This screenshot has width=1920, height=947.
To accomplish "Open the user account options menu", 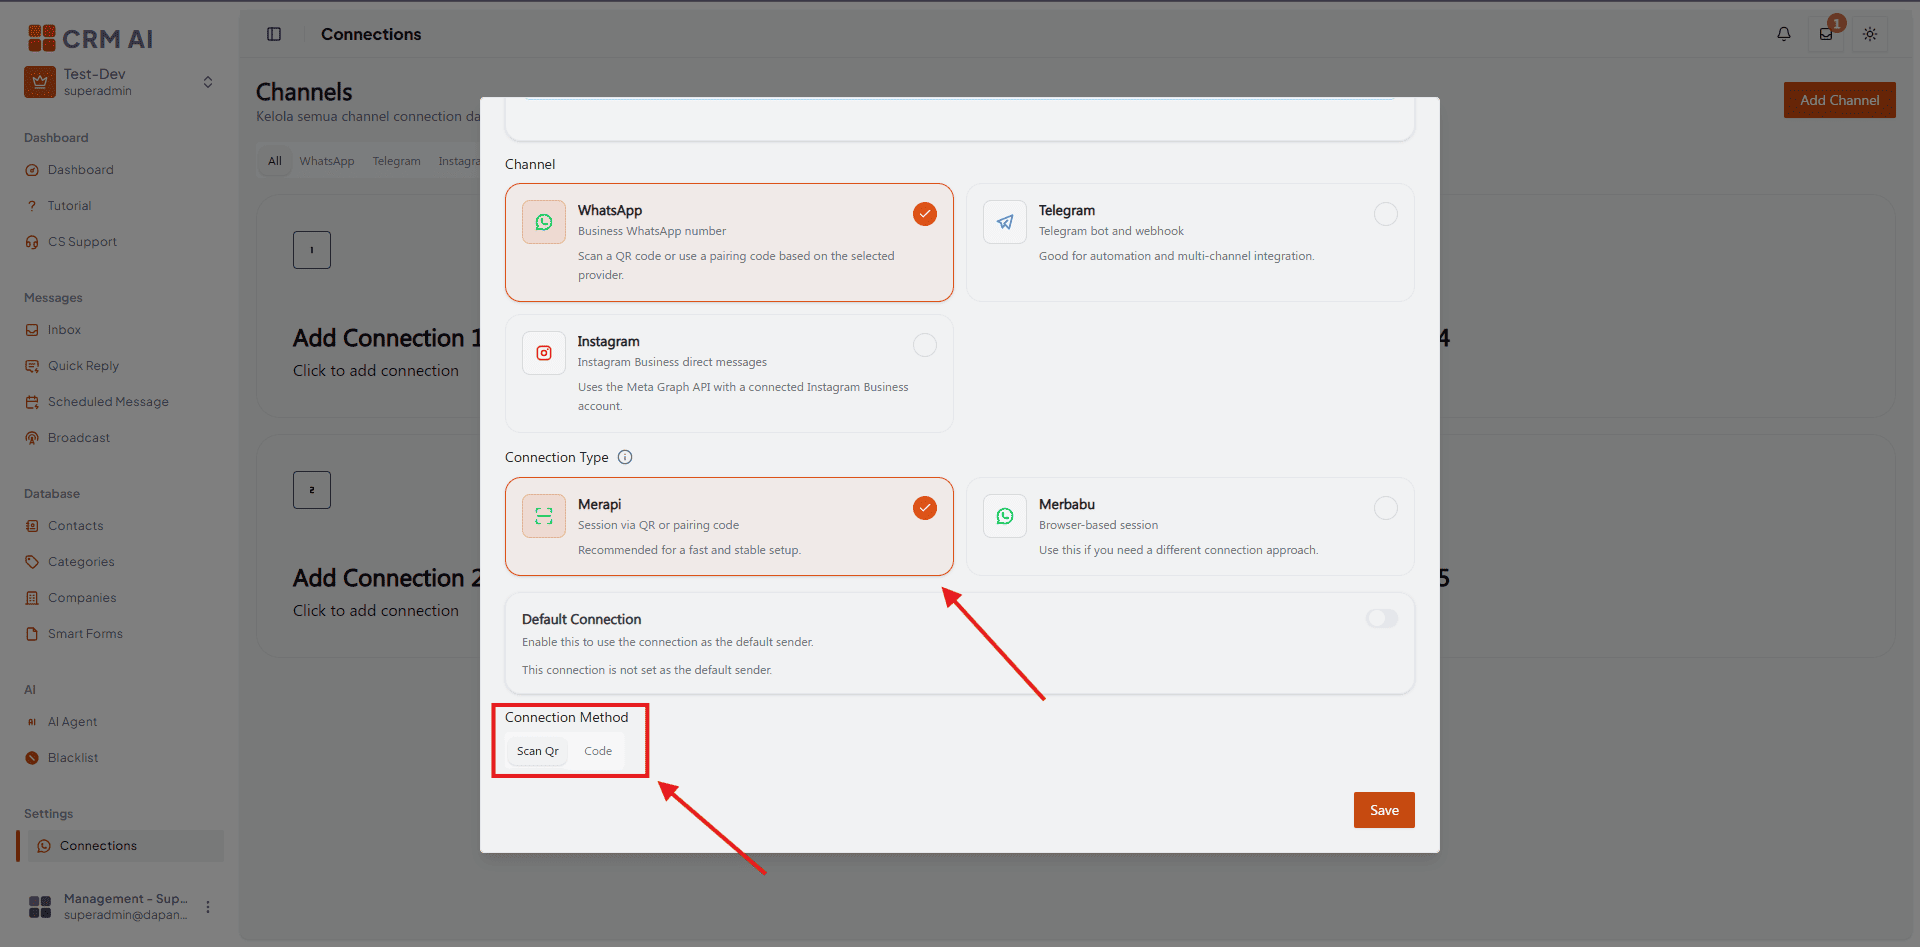I will click(208, 907).
